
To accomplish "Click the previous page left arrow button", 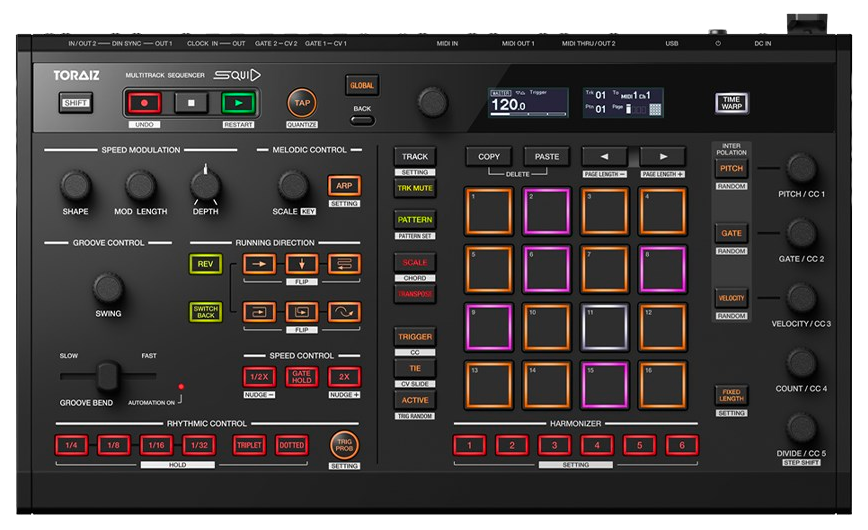I will pyautogui.click(x=605, y=157).
